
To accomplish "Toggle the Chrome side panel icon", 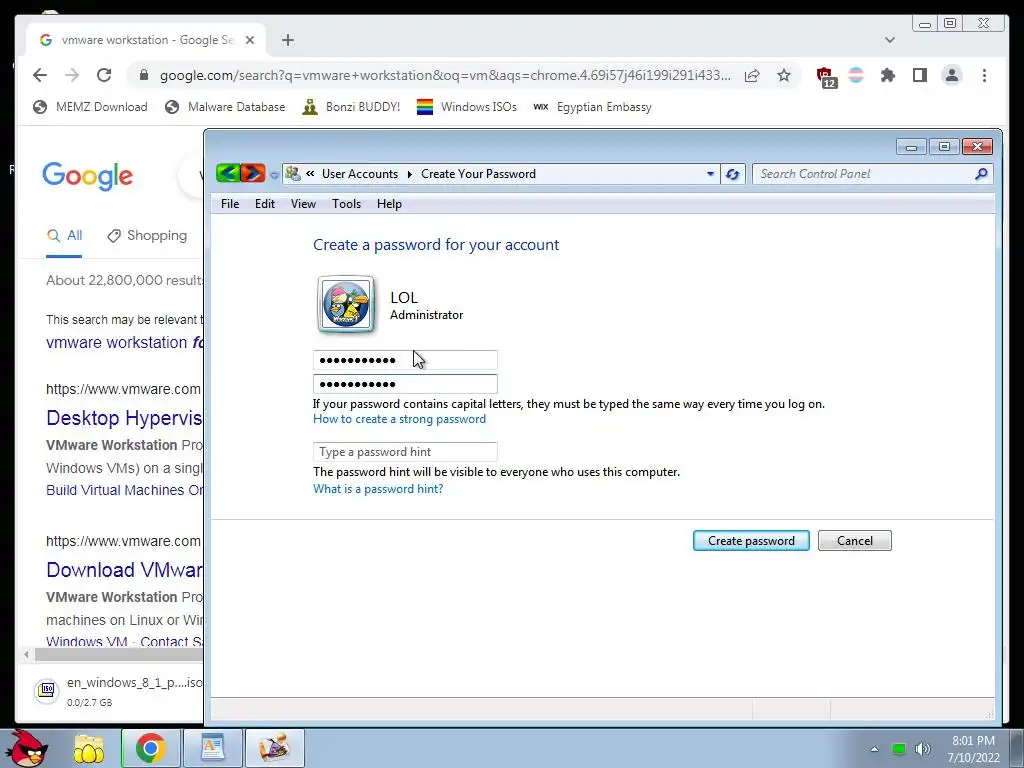I will [920, 75].
